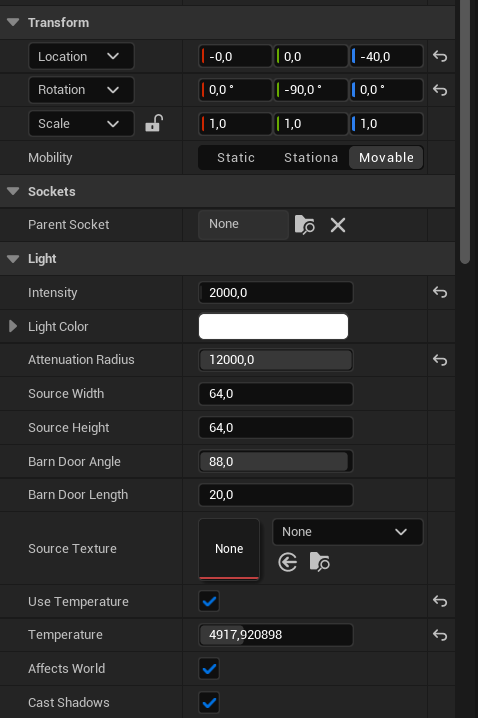This screenshot has width=478, height=718.
Task: Set Mobility to Stationary
Action: 311,158
